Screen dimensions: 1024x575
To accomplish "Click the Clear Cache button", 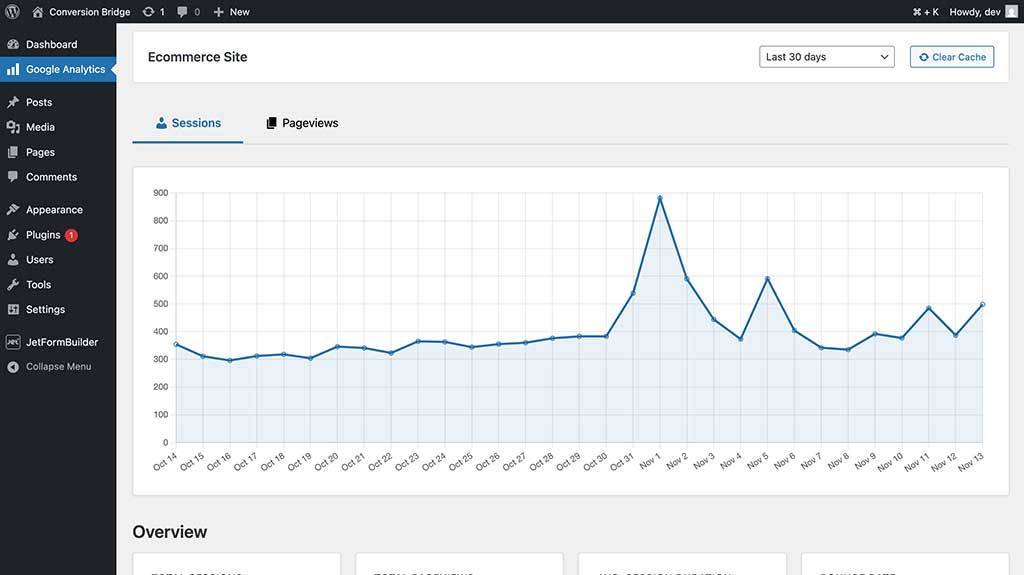I will point(952,57).
